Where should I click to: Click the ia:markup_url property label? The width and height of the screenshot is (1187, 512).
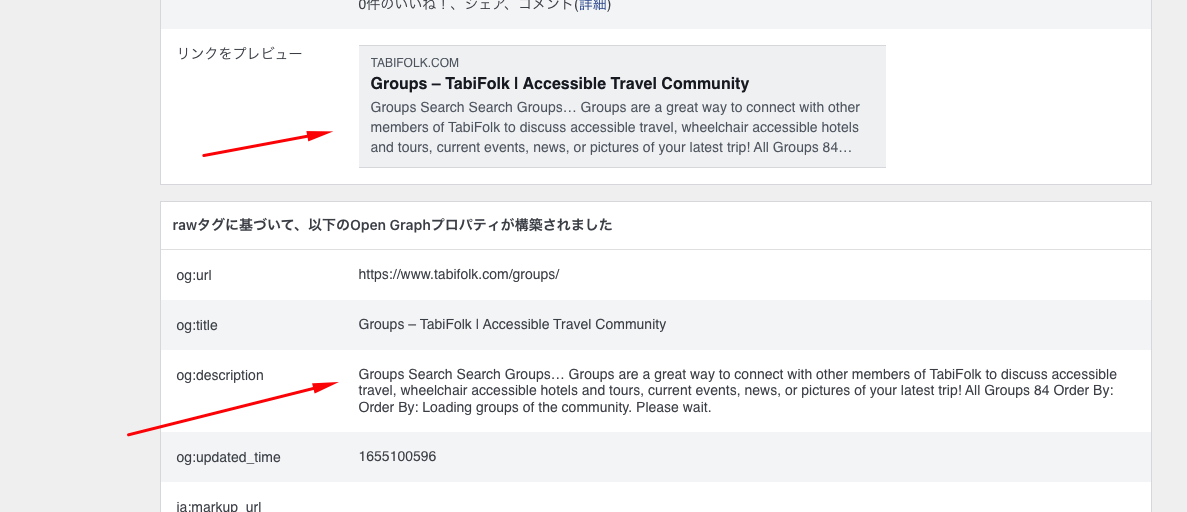(219, 506)
